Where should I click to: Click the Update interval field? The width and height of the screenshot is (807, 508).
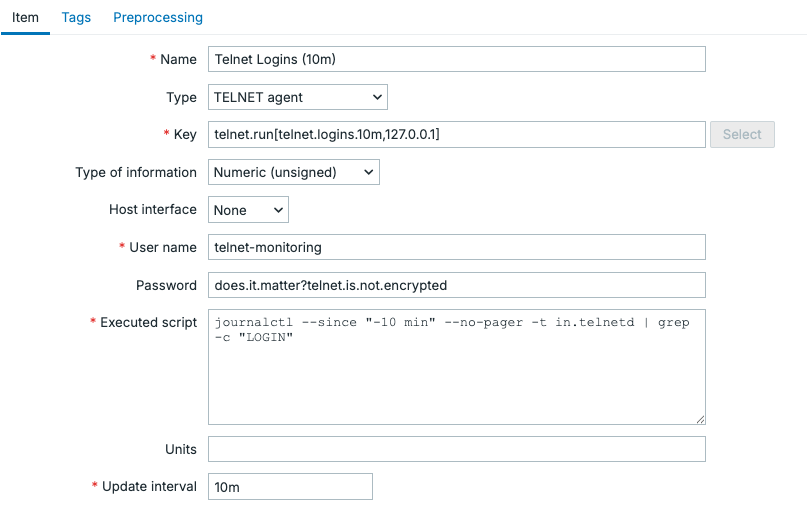(290, 487)
